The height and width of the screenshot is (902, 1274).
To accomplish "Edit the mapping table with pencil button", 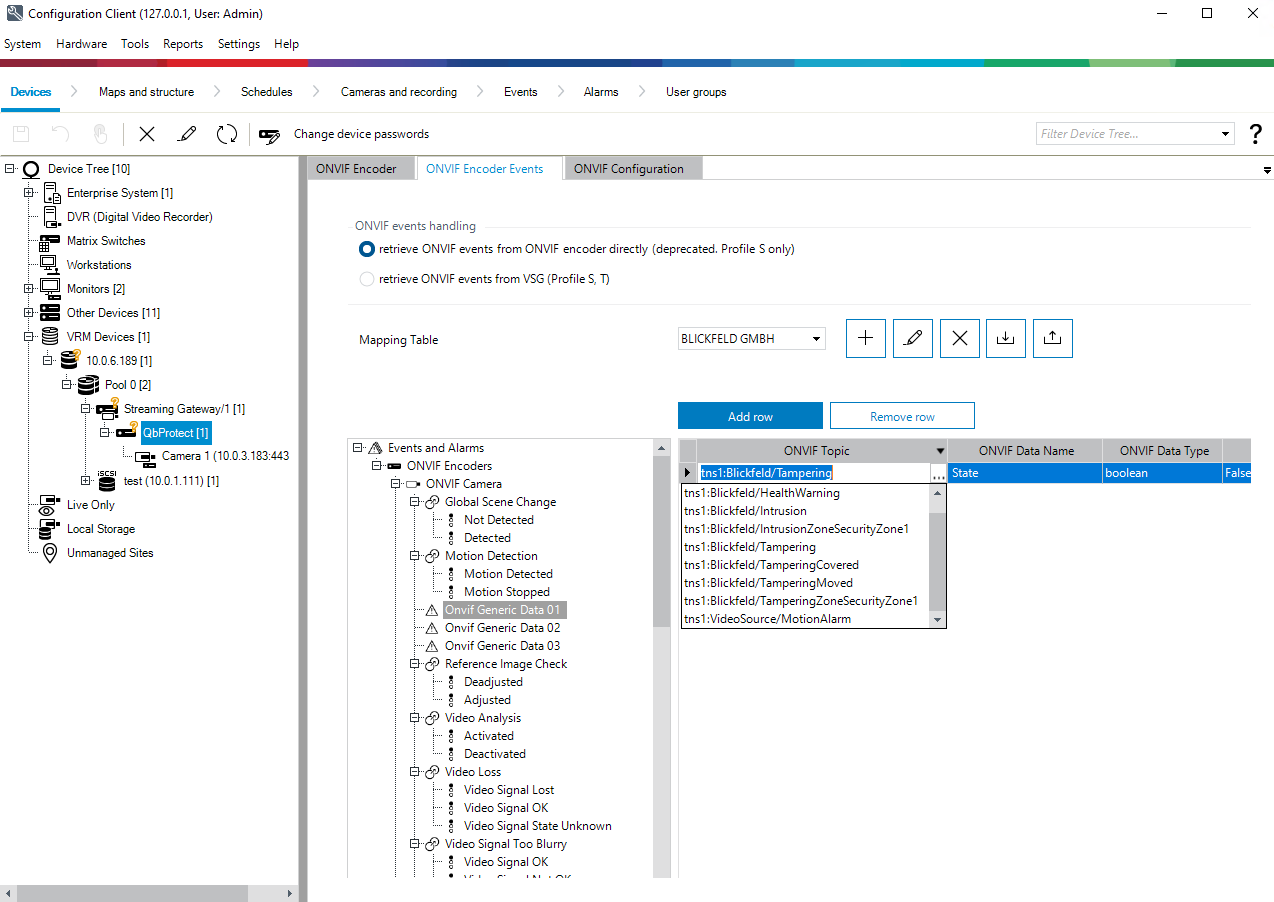I will pyautogui.click(x=912, y=339).
